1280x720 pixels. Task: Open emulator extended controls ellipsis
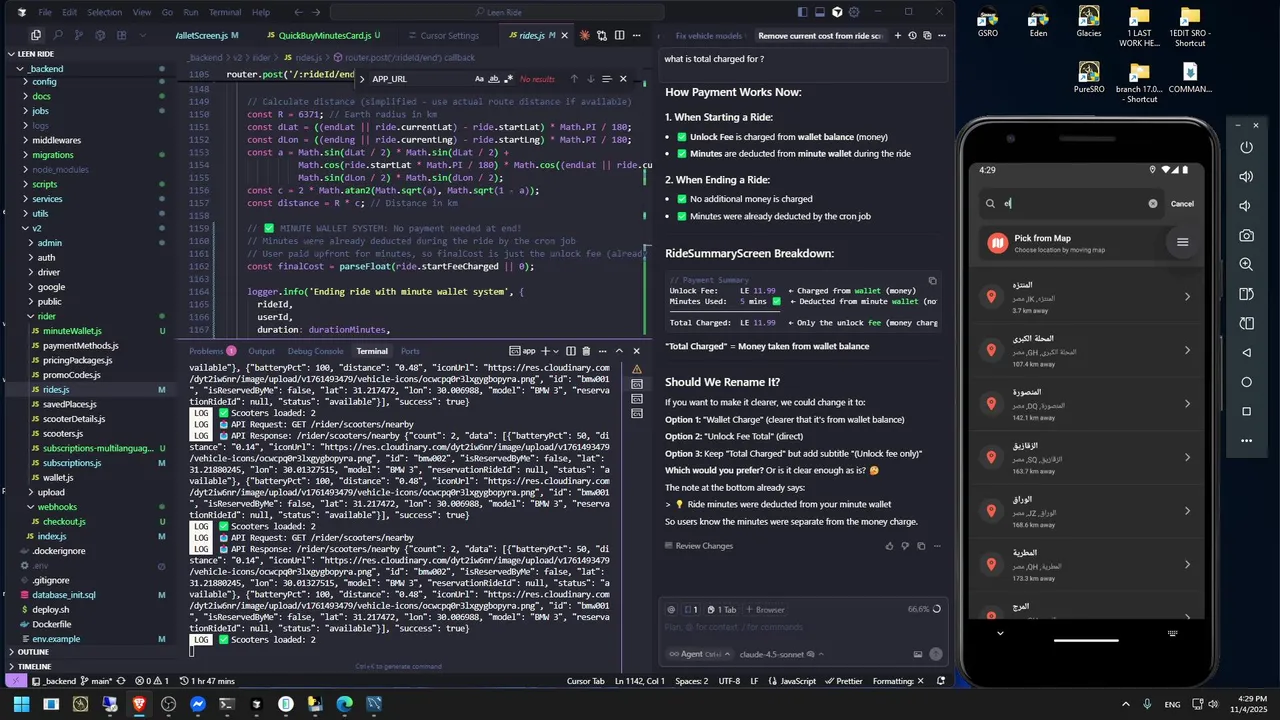[1246, 441]
